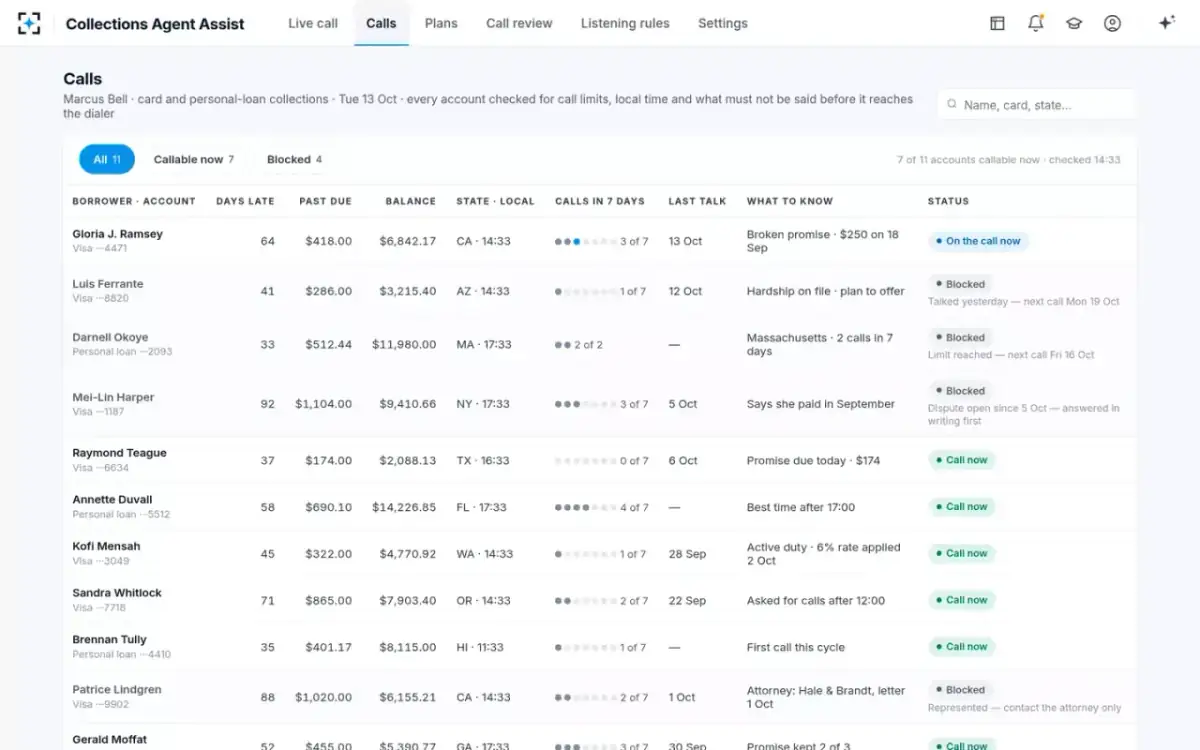
Task: Open borrower Patrice Lindgren
Action: pos(116,690)
